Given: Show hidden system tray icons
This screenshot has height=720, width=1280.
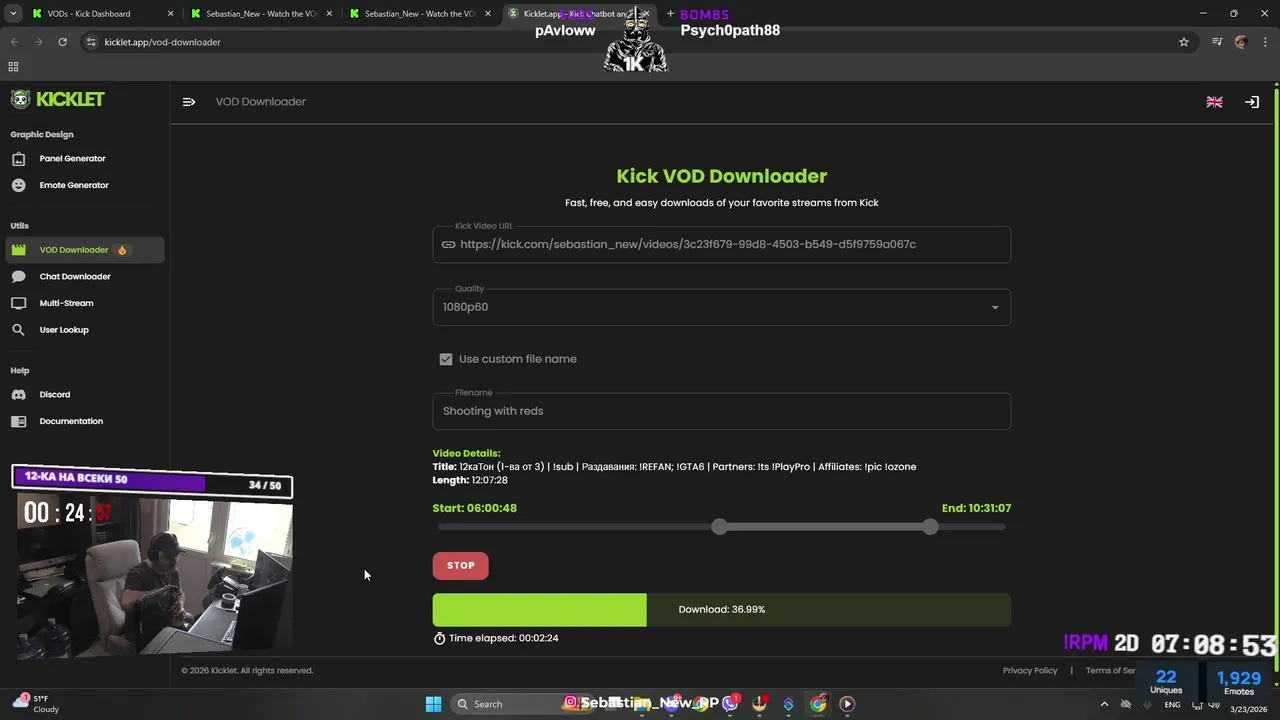Looking at the screenshot, I should click(1104, 704).
